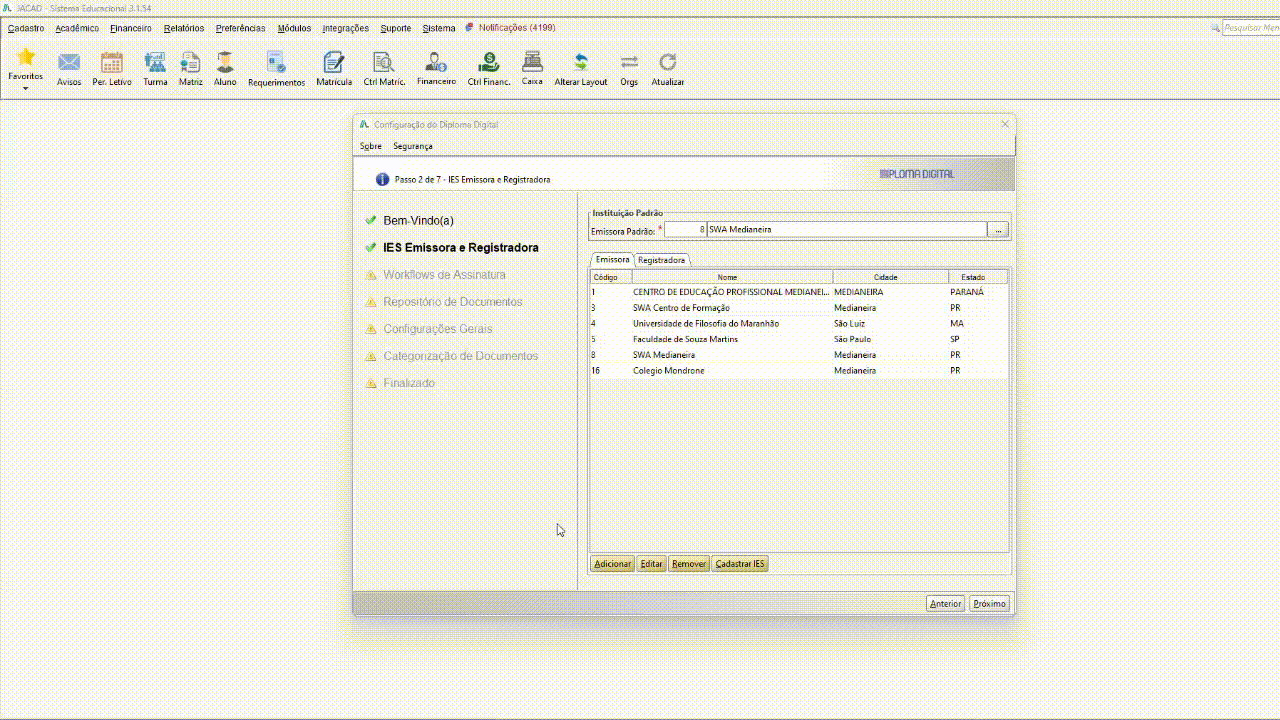Image resolution: width=1280 pixels, height=720 pixels.
Task: Select row Centro de Educação Profissional Medianeira
Action: click(799, 292)
